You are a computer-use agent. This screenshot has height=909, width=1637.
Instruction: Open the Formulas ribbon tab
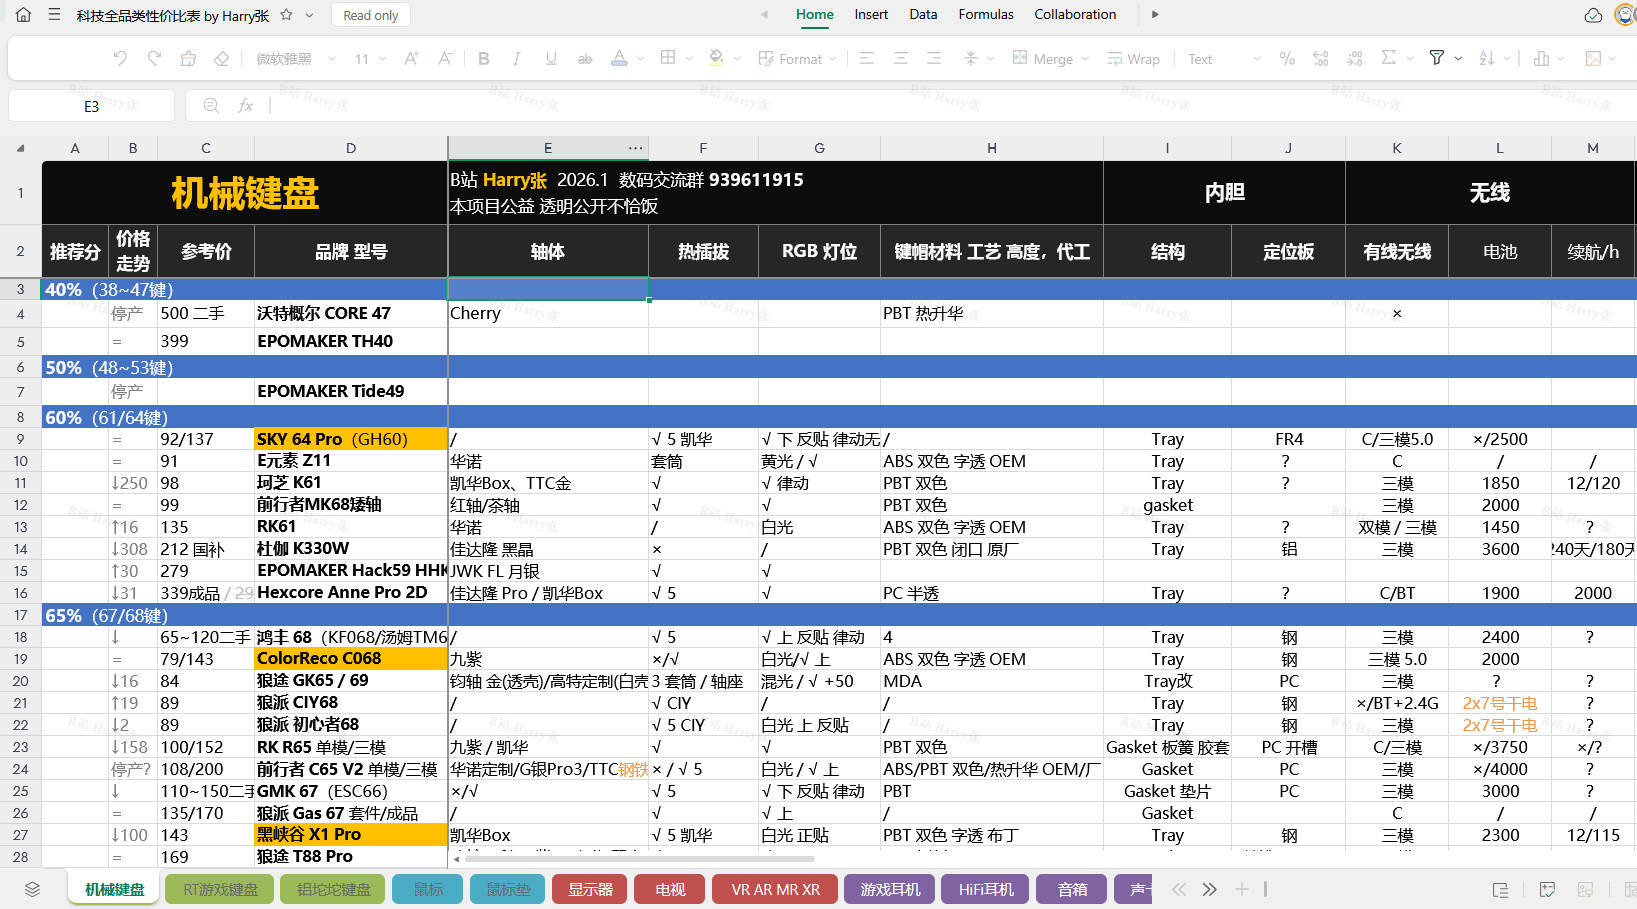tap(986, 15)
